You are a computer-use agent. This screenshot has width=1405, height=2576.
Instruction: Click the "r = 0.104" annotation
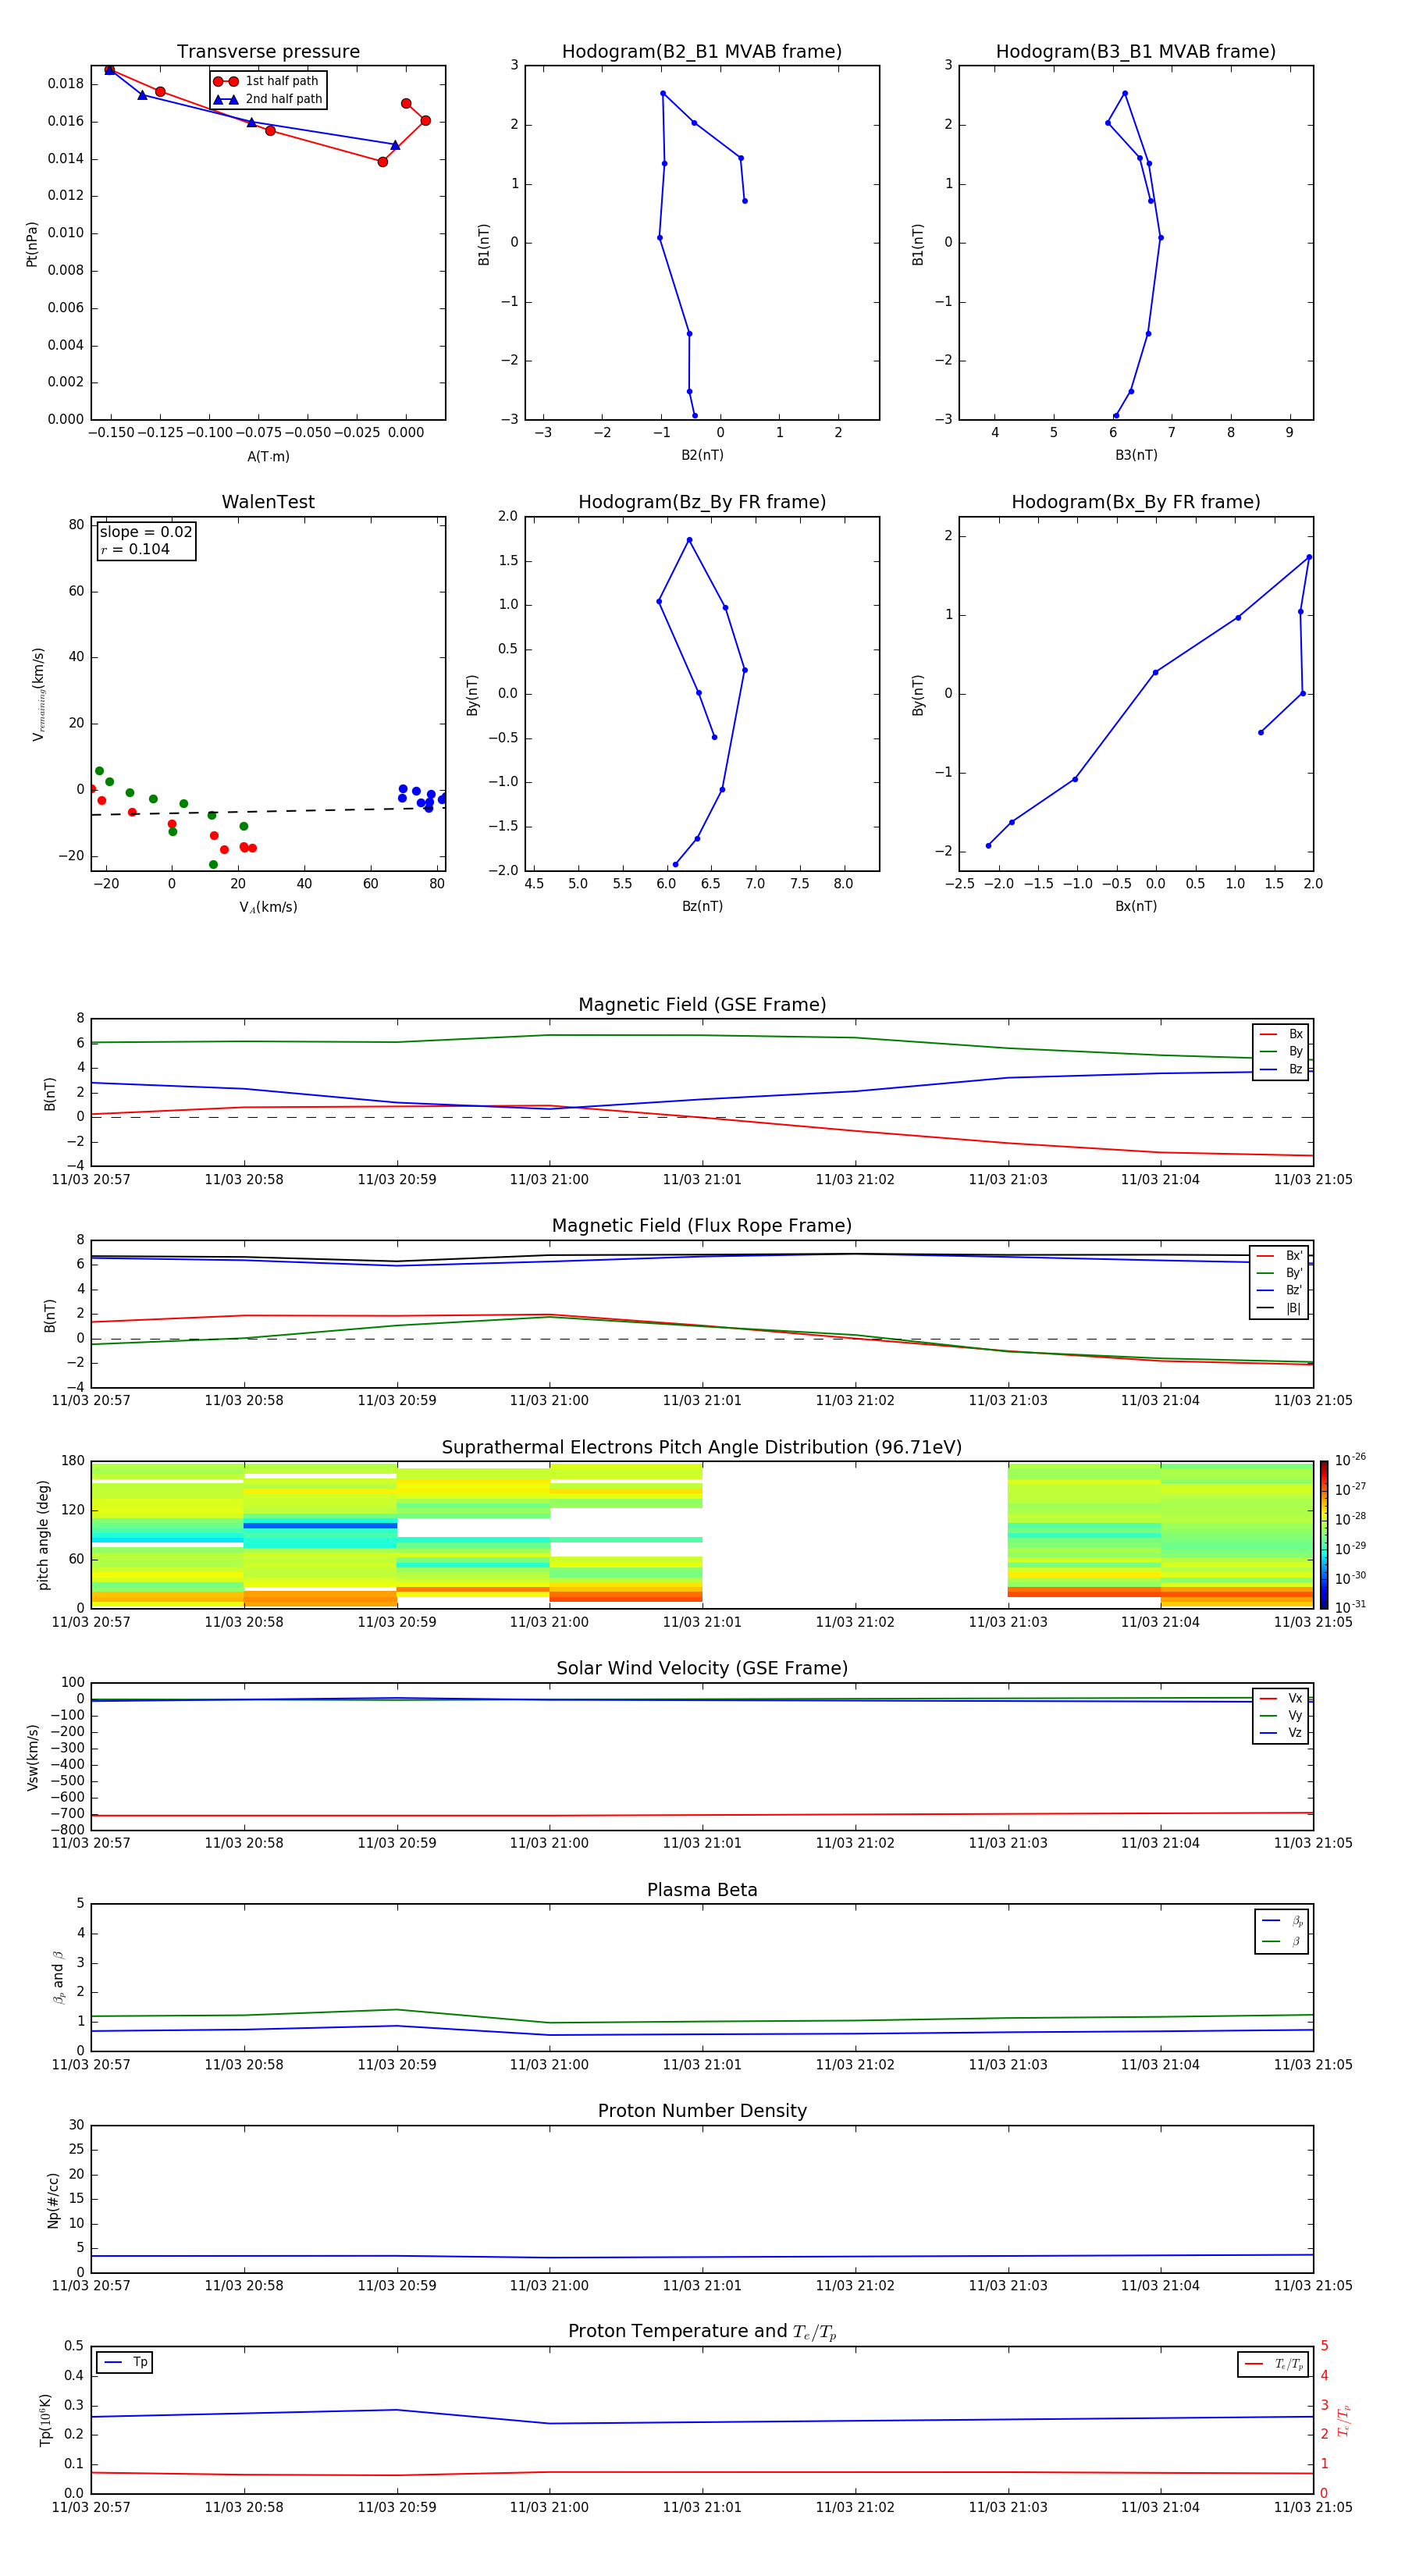coord(135,549)
